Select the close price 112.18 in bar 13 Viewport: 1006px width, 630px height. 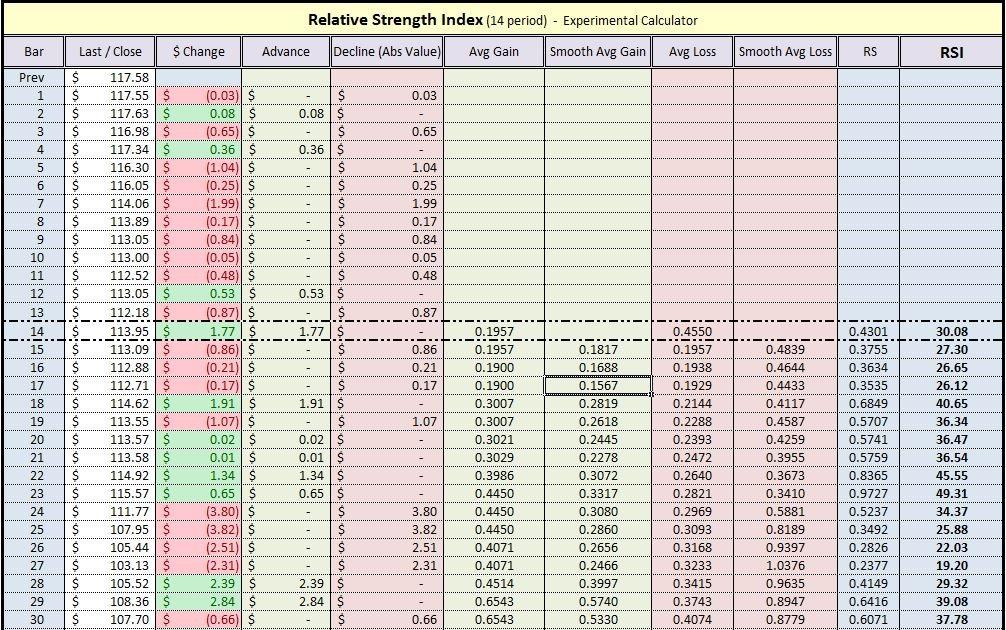pyautogui.click(x=110, y=312)
